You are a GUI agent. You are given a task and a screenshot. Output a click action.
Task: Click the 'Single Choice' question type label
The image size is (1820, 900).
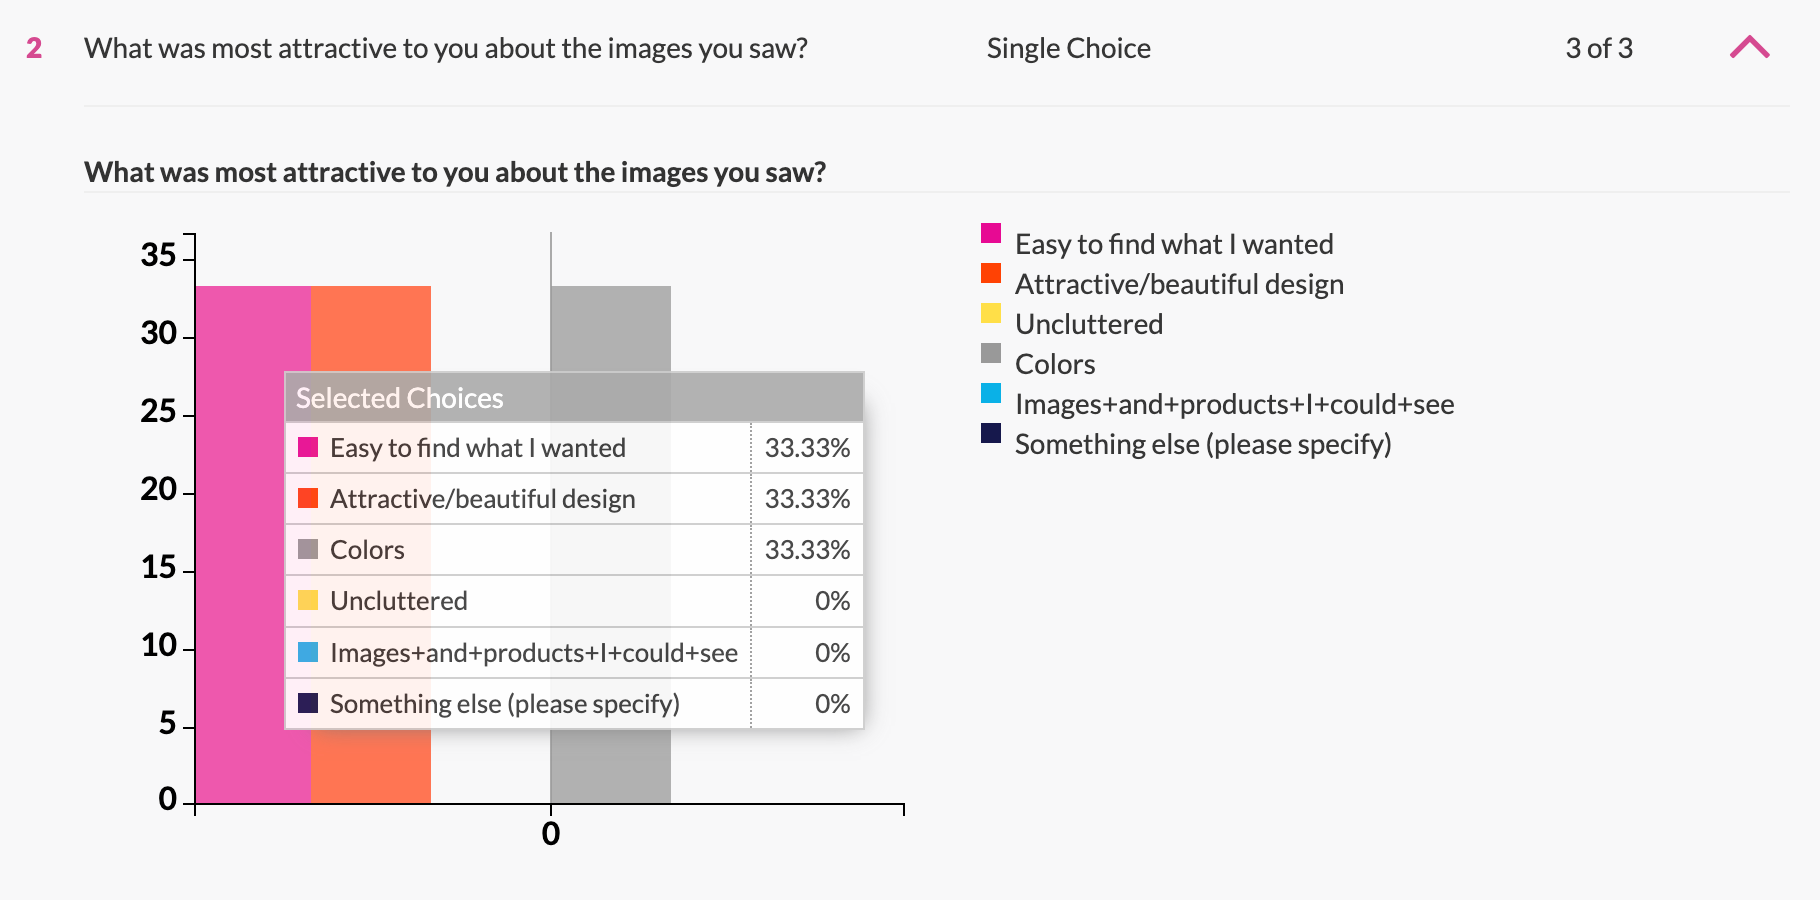(1068, 48)
